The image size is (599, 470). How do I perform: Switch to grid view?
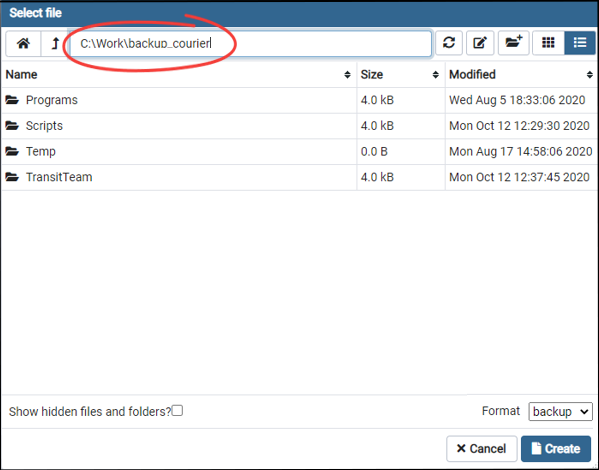[548, 43]
